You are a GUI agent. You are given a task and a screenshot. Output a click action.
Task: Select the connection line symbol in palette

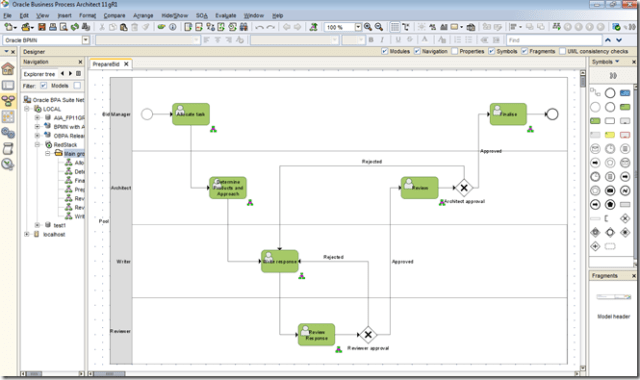point(595,93)
